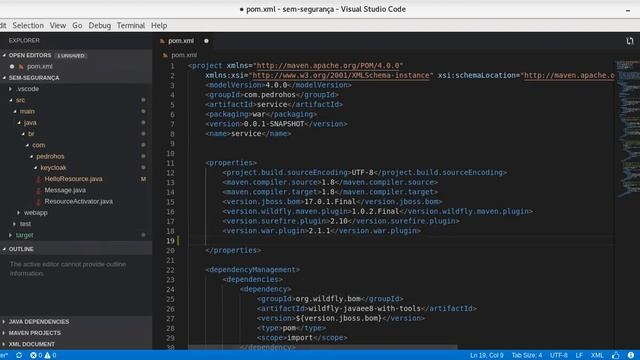Open ResourceActivator.java from the explorer
640x360 pixels.
(x=78, y=202)
